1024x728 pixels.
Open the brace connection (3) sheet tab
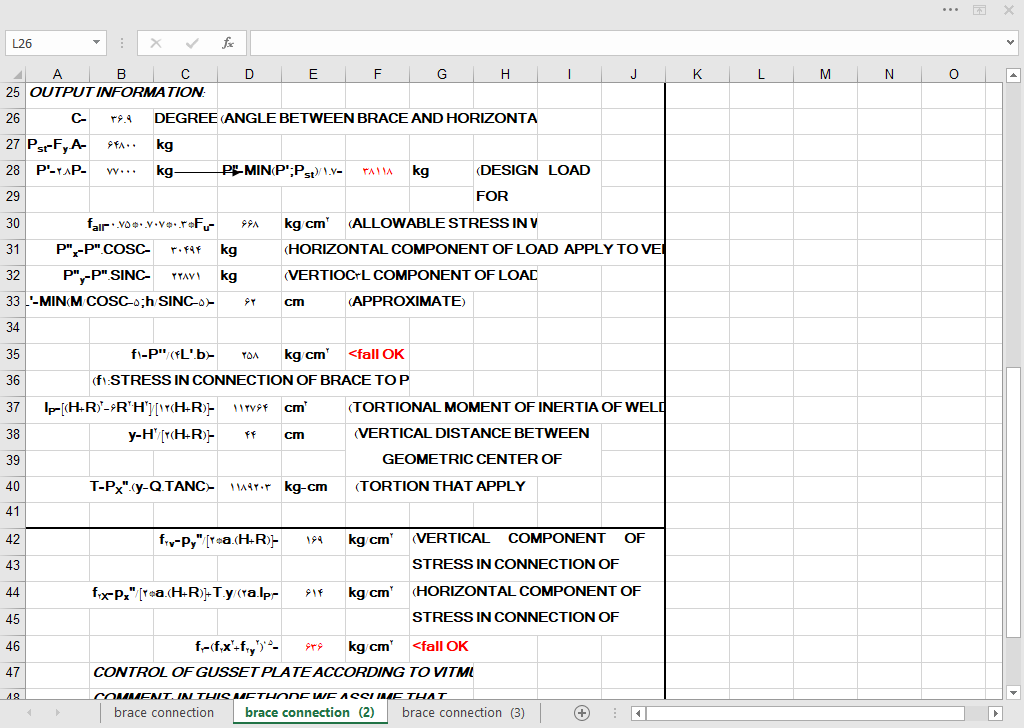(463, 712)
